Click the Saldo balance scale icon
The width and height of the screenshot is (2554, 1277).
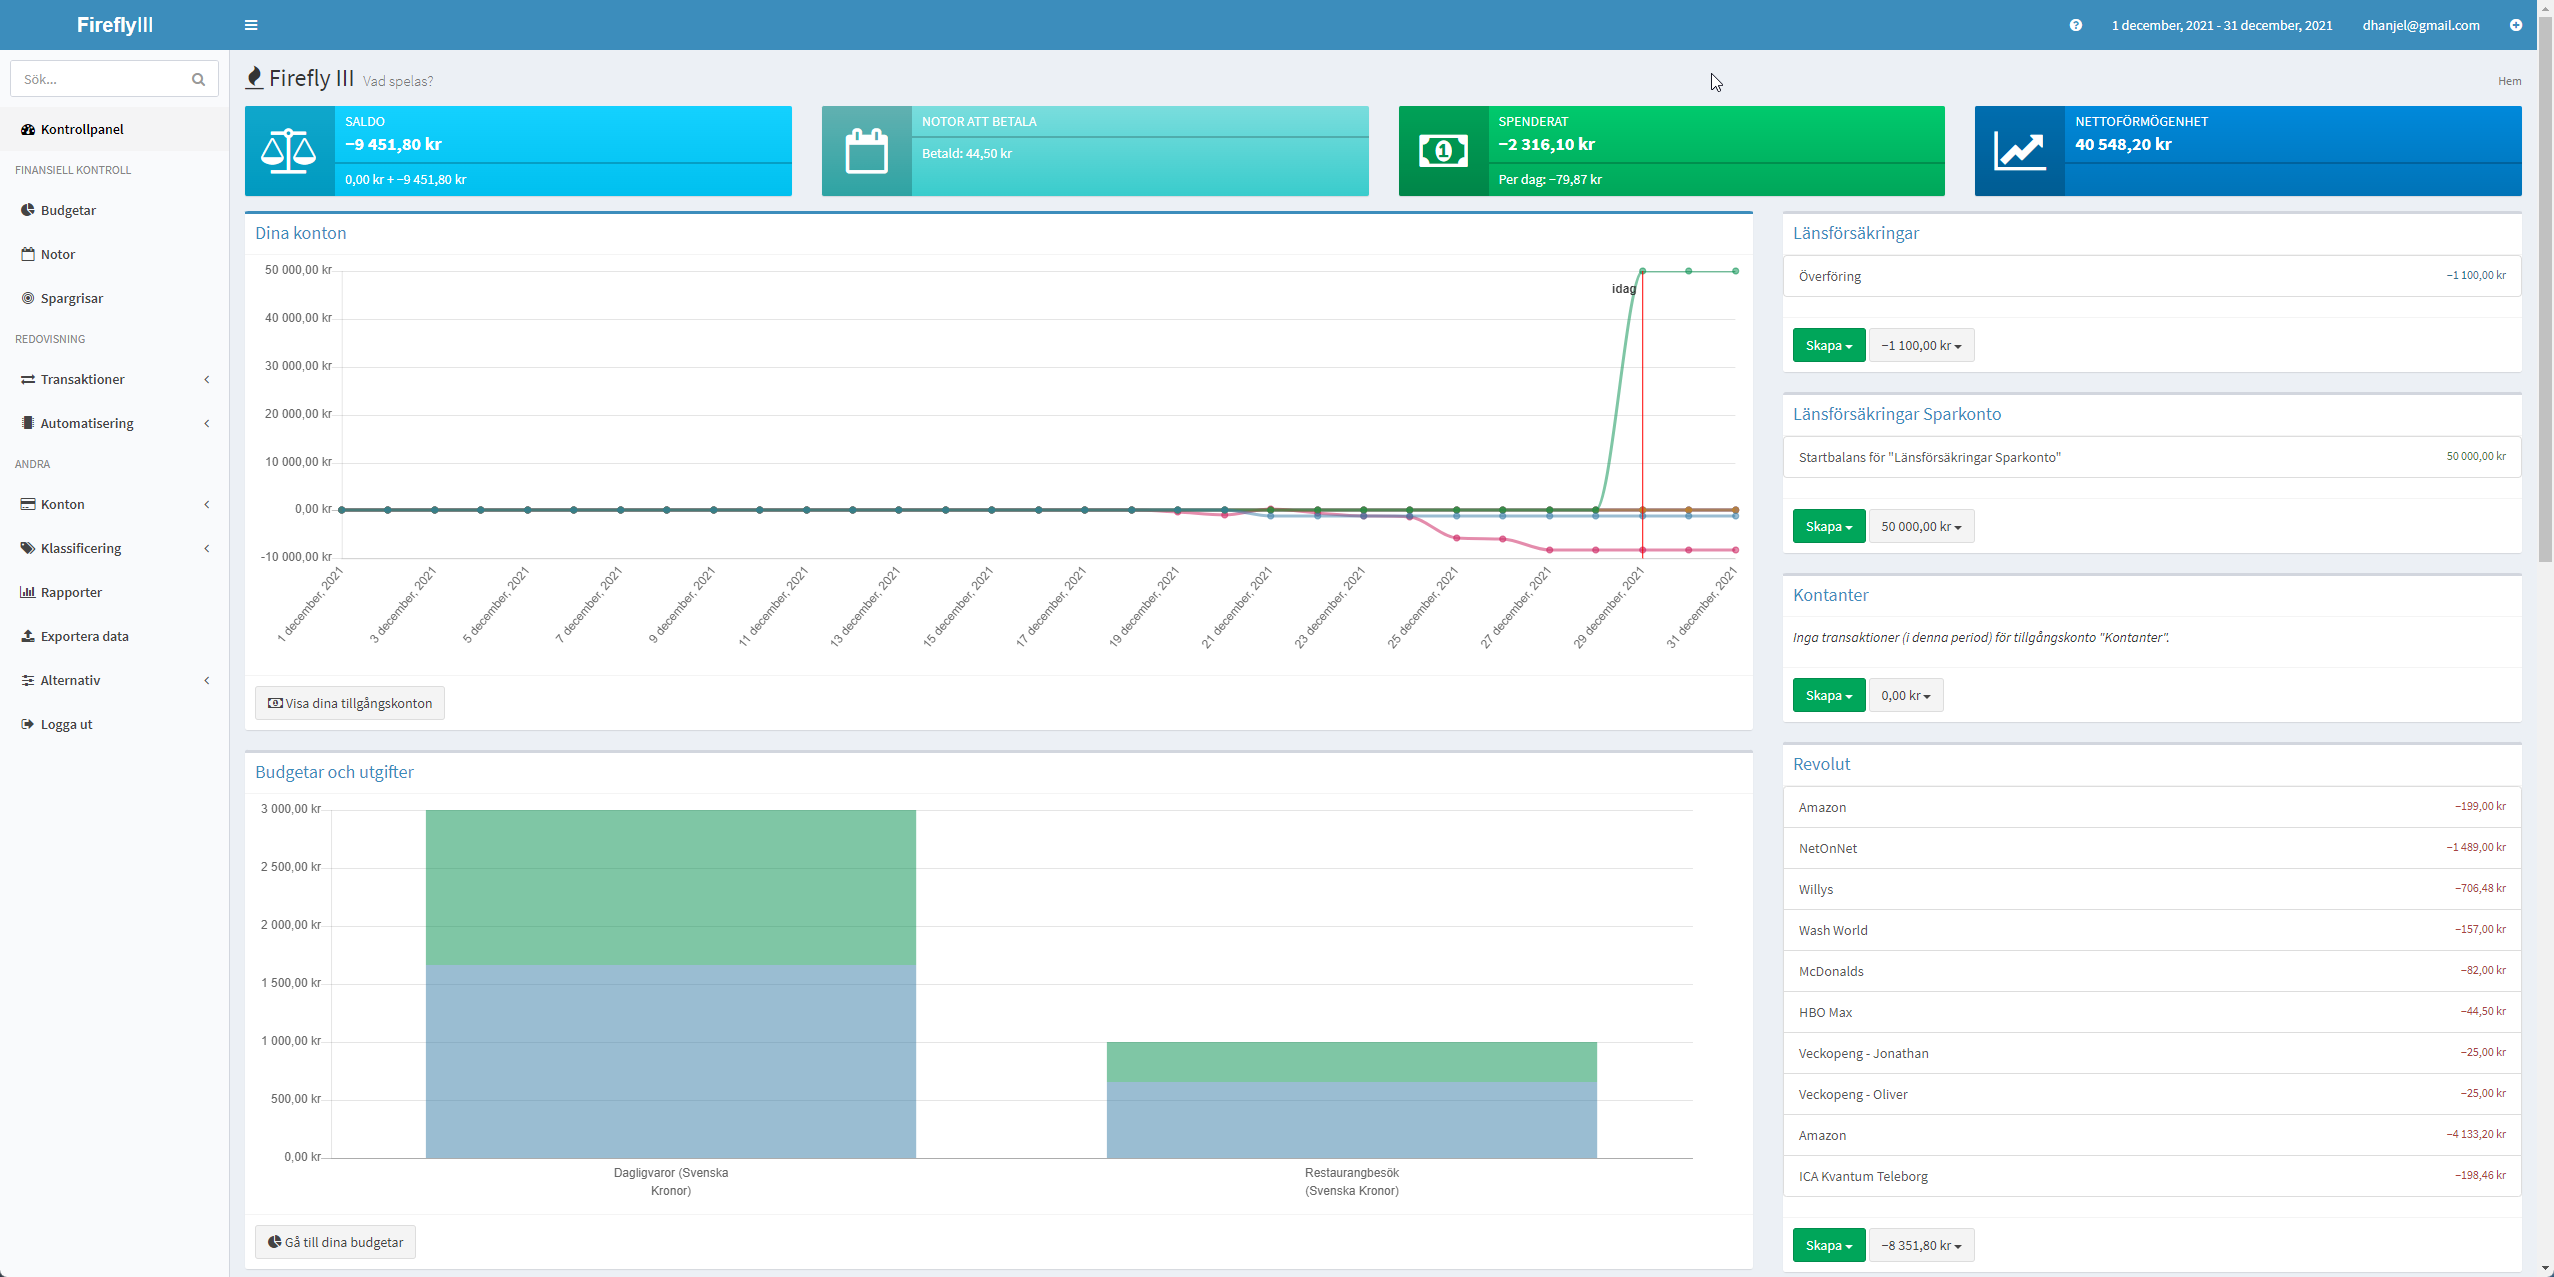[289, 151]
